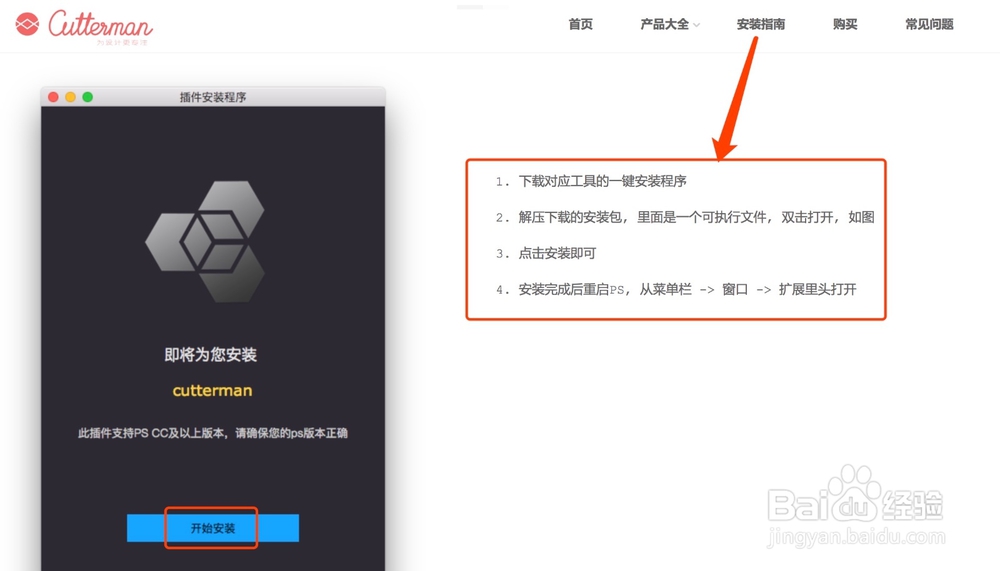Open the 首页 nav item
The width and height of the screenshot is (1000, 571).
click(580, 24)
